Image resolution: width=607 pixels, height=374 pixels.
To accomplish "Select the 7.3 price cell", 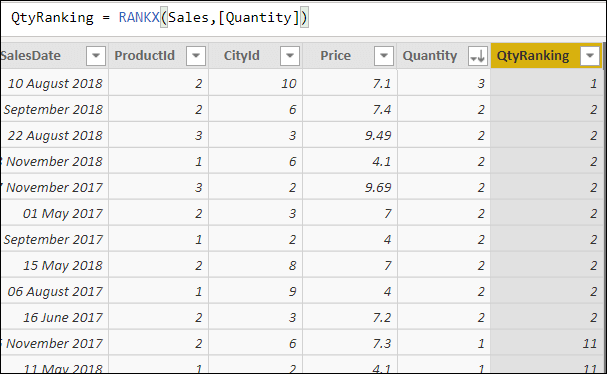I will pos(350,343).
